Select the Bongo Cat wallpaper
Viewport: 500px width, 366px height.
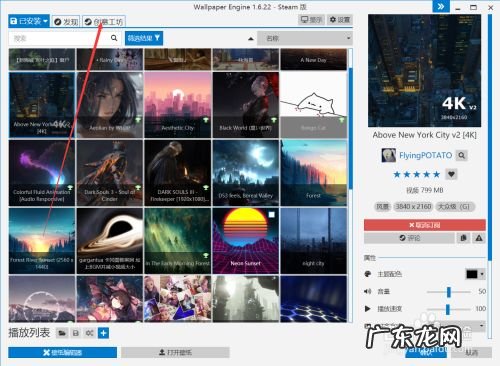(x=313, y=105)
